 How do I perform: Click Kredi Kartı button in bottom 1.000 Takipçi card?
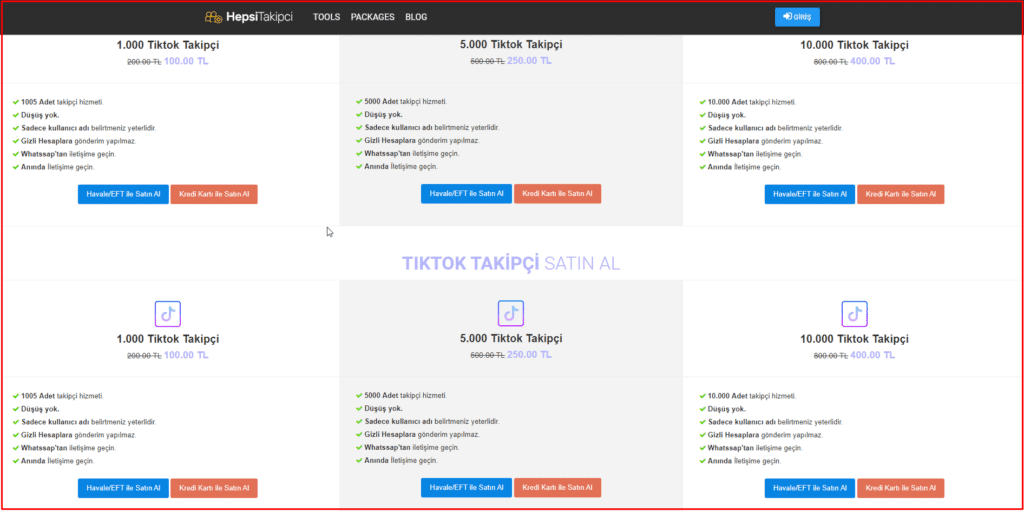coord(214,488)
